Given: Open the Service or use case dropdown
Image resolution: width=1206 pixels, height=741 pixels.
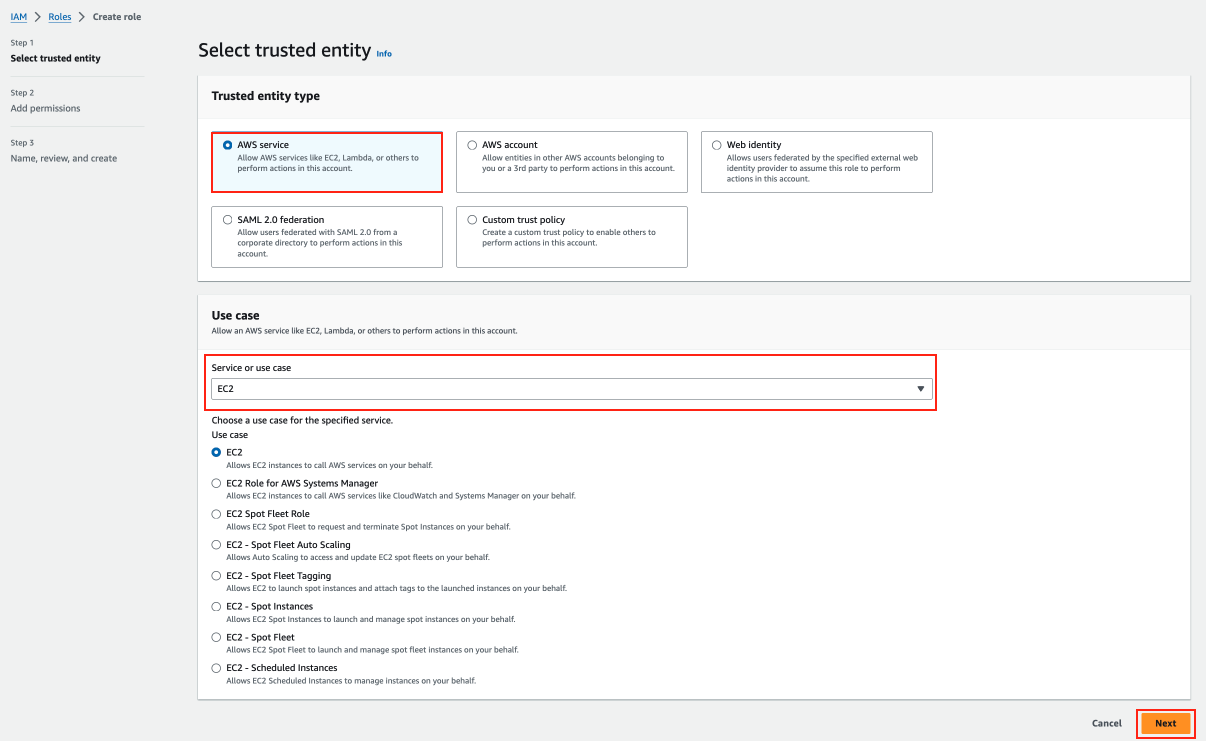Looking at the screenshot, I should point(571,388).
